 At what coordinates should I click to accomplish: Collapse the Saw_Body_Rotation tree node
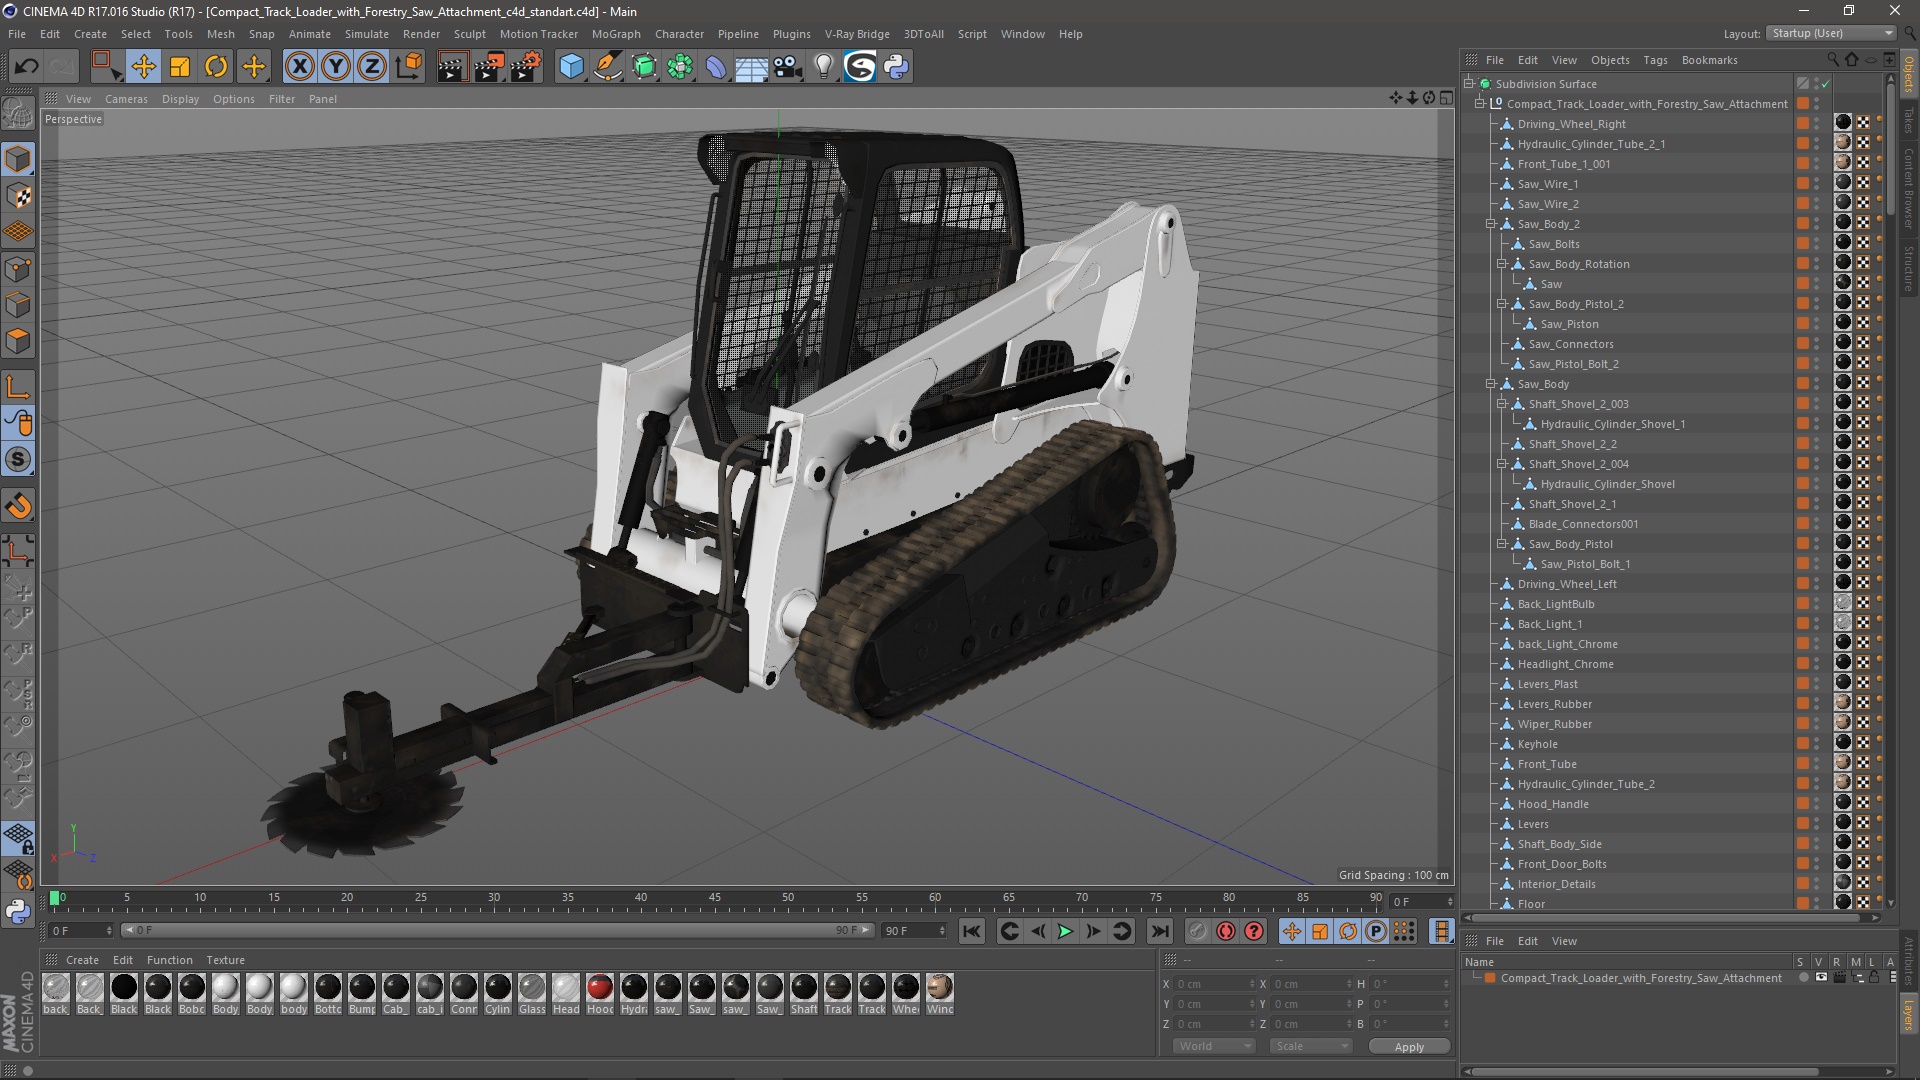pos(1502,264)
